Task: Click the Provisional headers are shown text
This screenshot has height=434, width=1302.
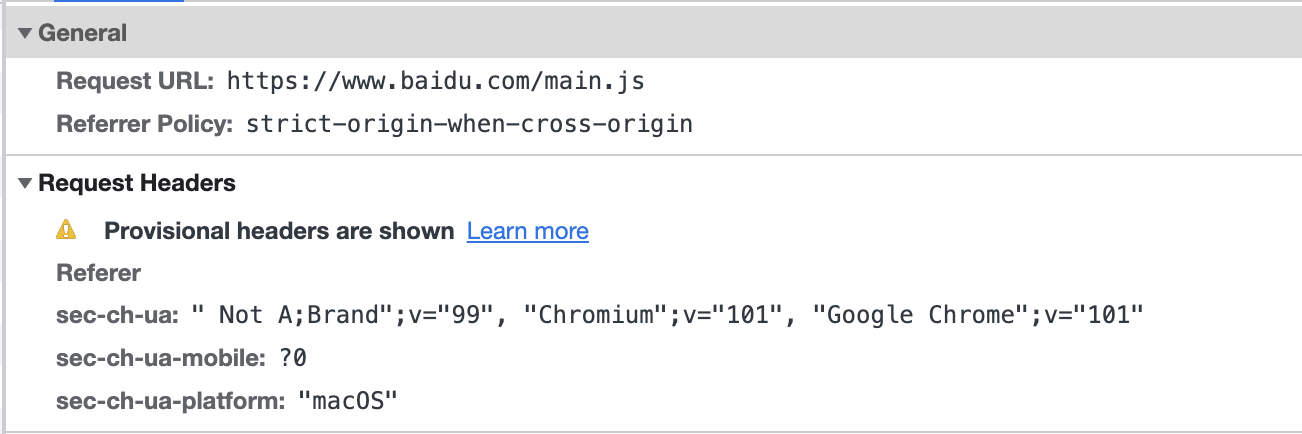Action: point(279,231)
